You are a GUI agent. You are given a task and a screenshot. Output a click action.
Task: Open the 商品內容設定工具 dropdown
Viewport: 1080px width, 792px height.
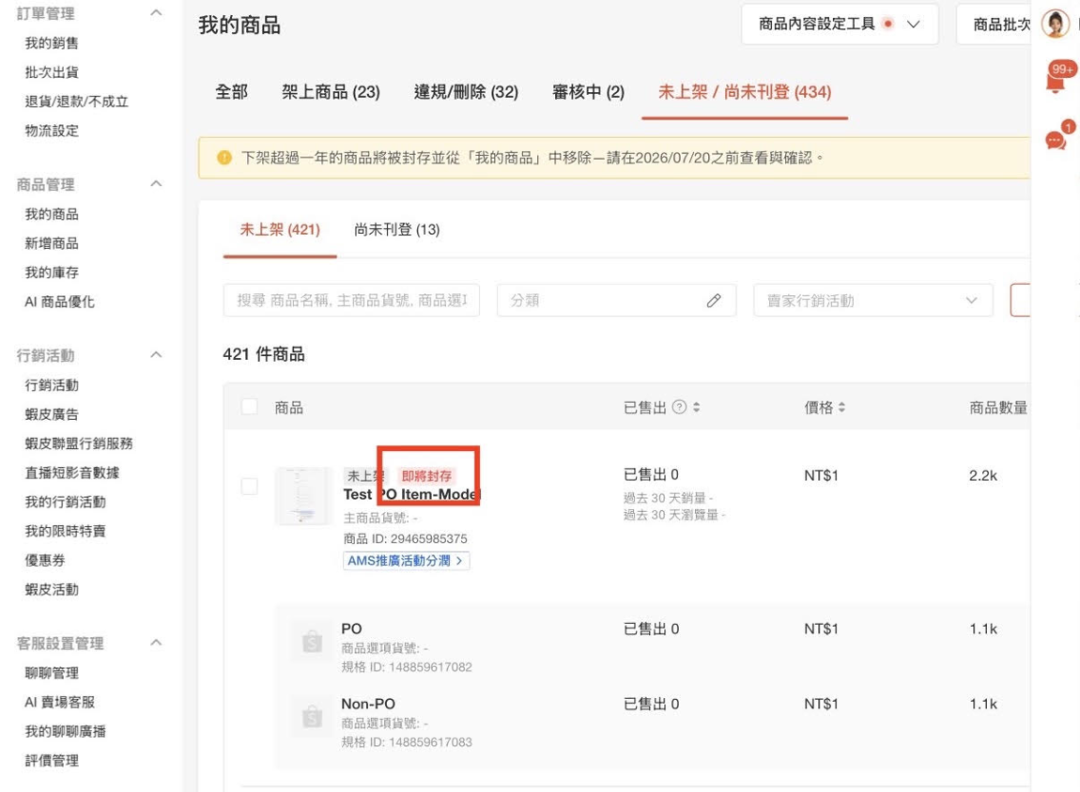coord(840,24)
